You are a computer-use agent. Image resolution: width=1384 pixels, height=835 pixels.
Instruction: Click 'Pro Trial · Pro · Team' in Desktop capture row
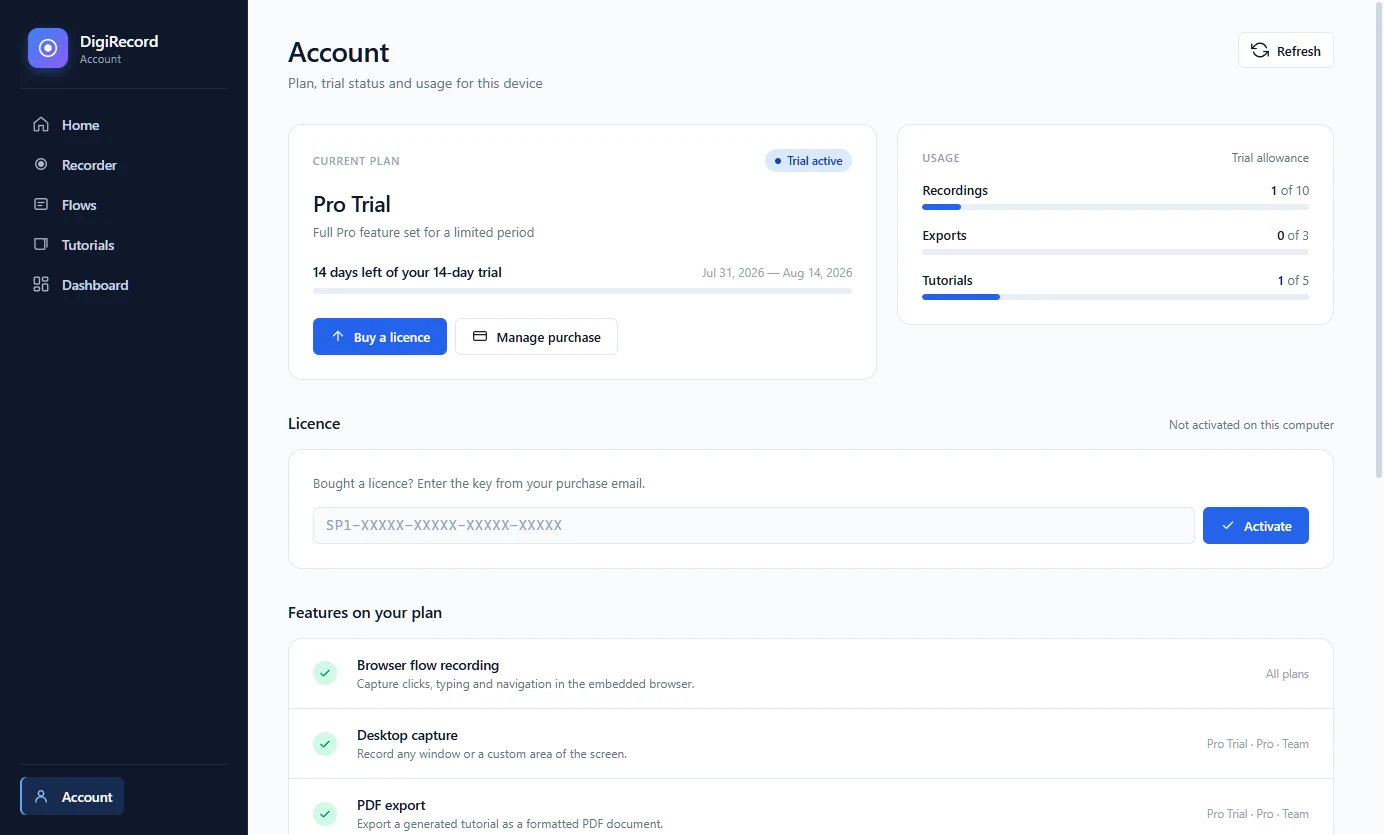coord(1258,744)
